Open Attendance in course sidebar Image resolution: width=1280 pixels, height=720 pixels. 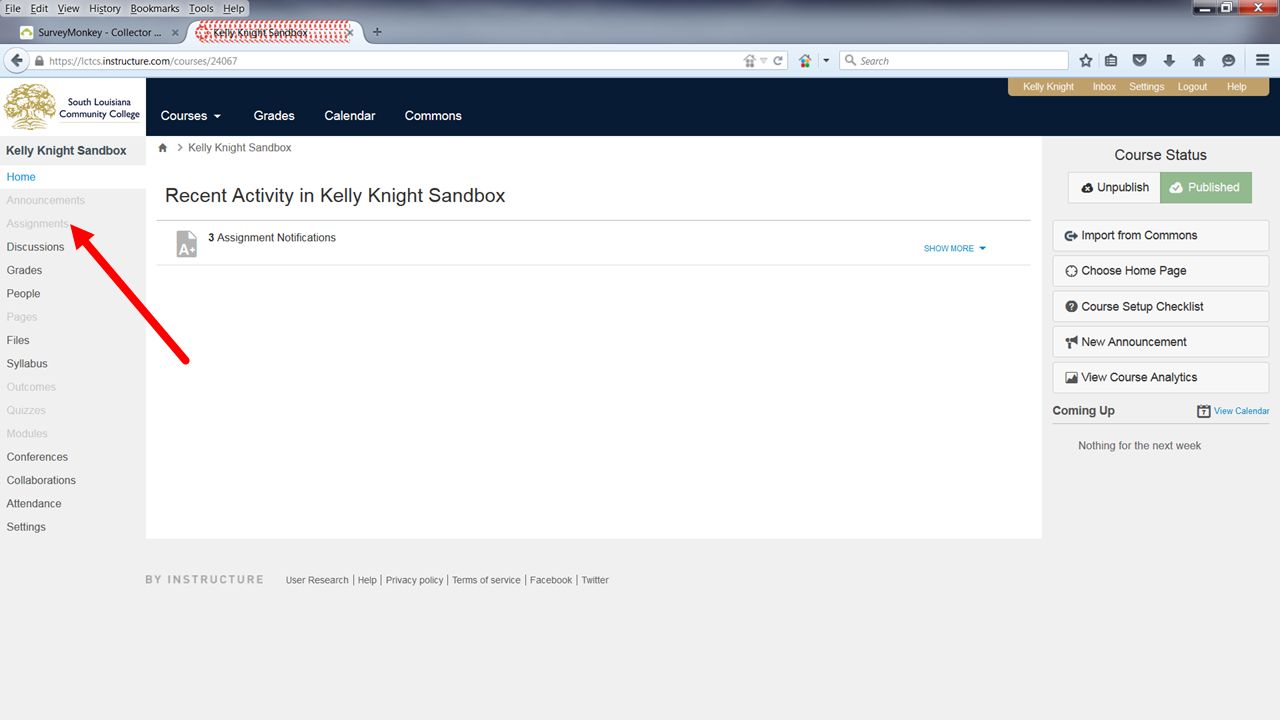pos(34,504)
